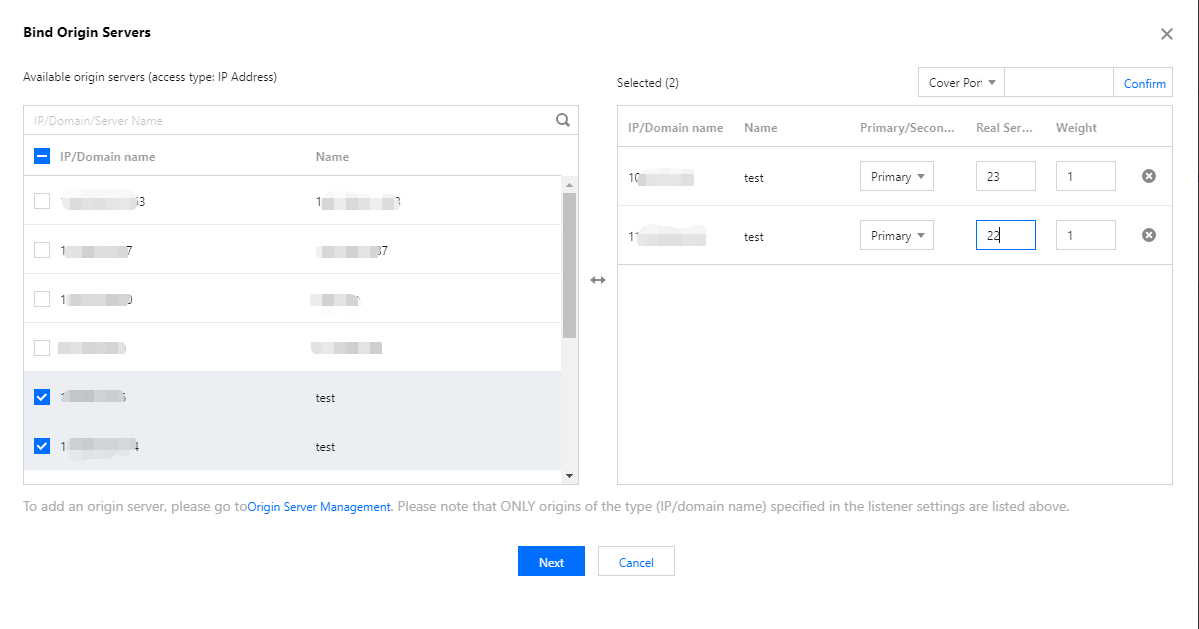Check the second origin server checkbox
This screenshot has height=629, width=1199.
(x=42, y=250)
